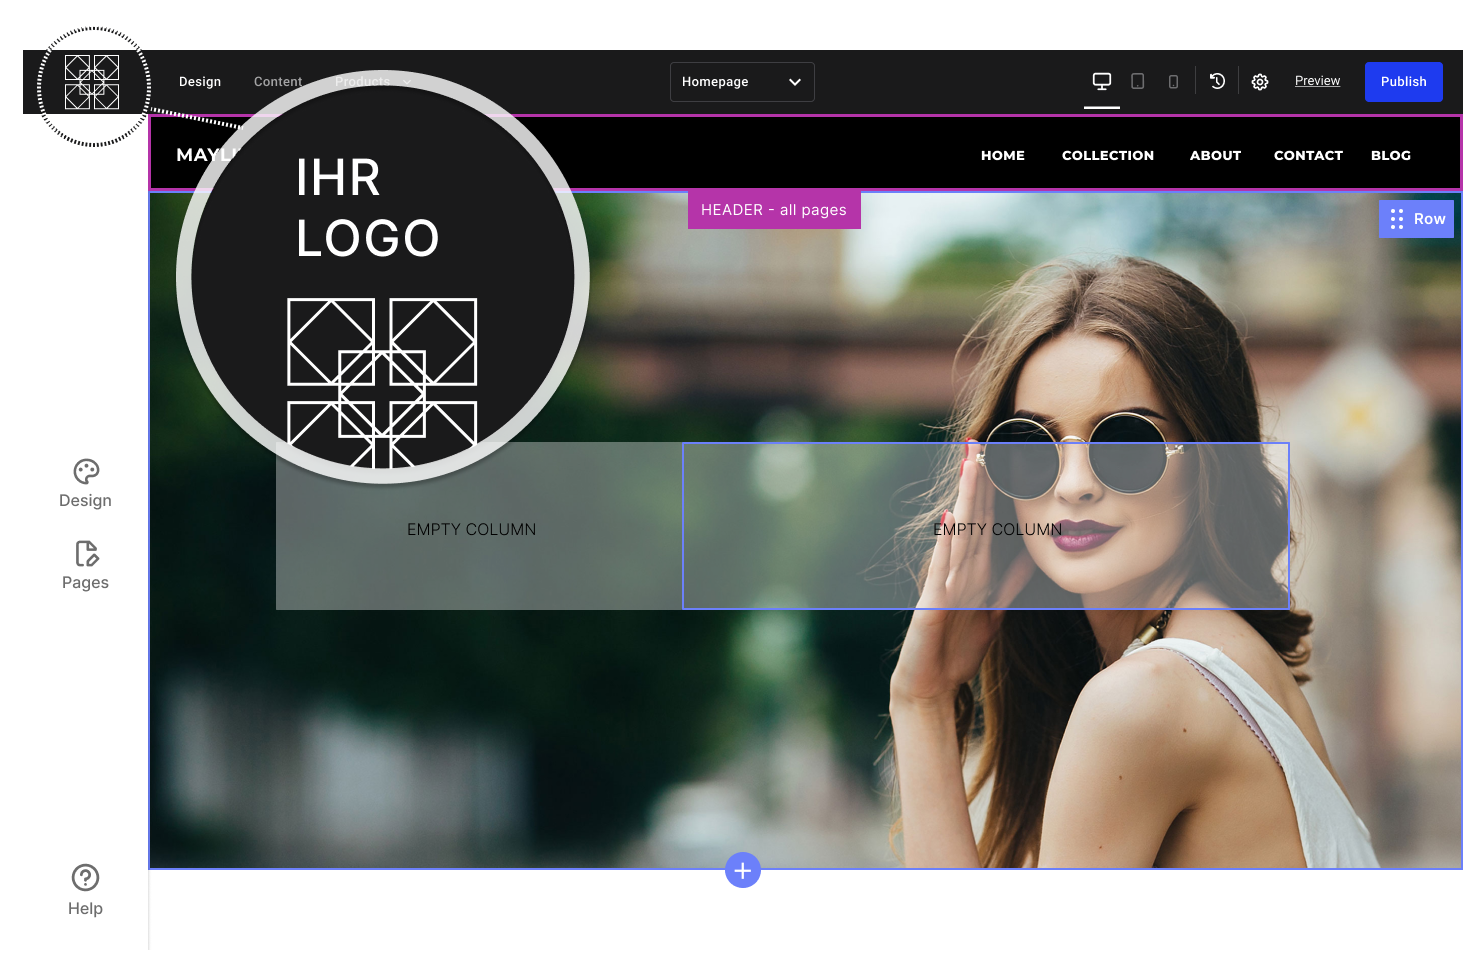This screenshot has height=979, width=1484.
Task: Switch to desktop preview mode icon
Action: pos(1102,81)
